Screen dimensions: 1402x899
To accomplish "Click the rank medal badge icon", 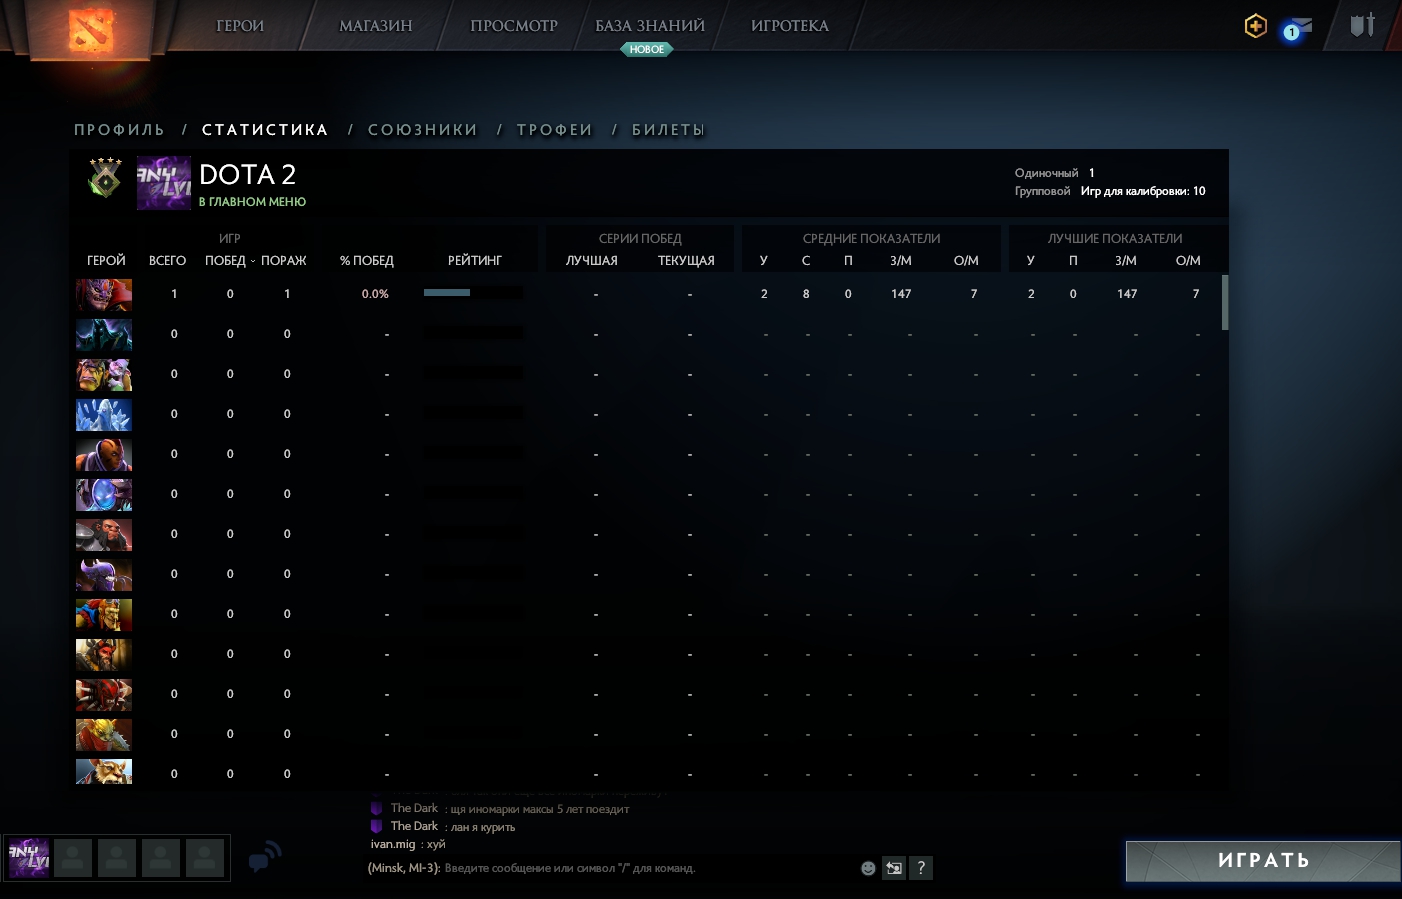I will (105, 178).
